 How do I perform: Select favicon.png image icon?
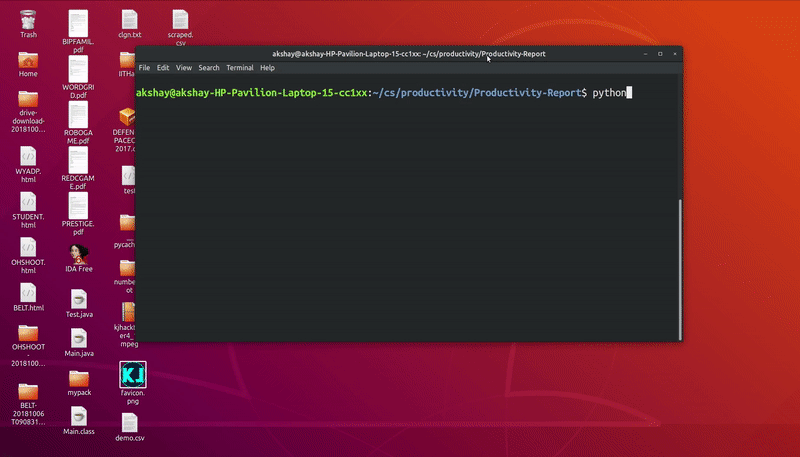click(133, 374)
